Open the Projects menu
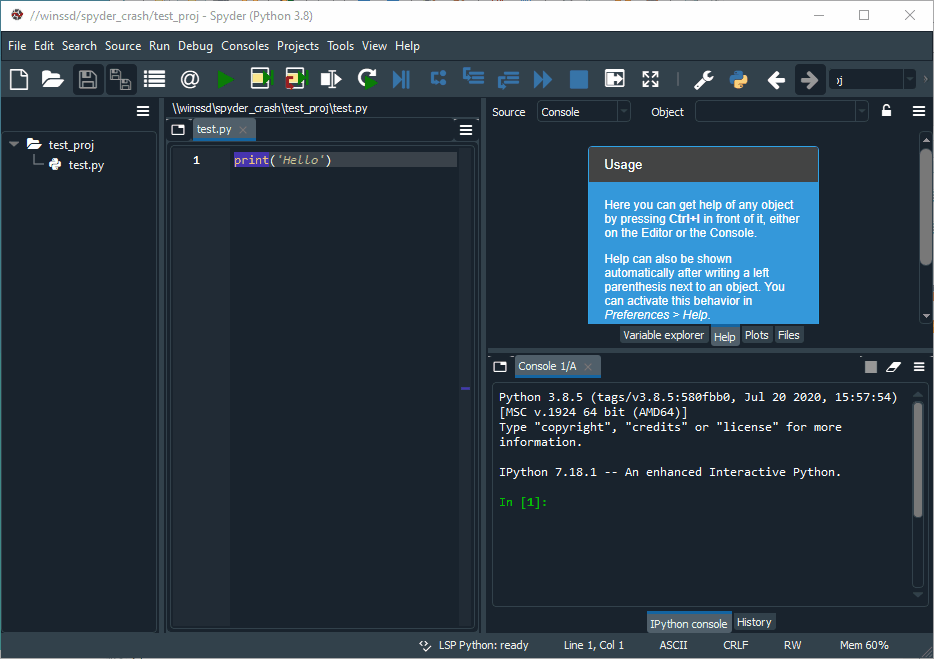This screenshot has height=659, width=934. pyautogui.click(x=298, y=46)
